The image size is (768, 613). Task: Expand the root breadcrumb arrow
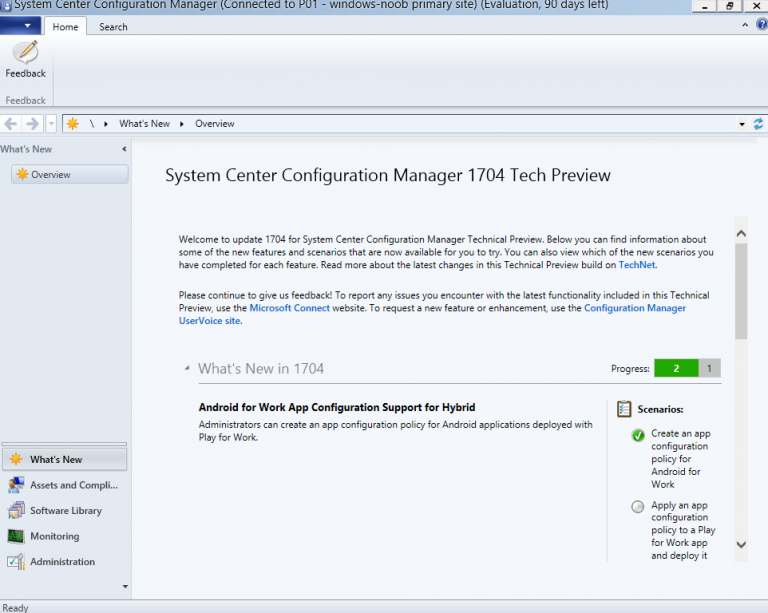click(106, 124)
